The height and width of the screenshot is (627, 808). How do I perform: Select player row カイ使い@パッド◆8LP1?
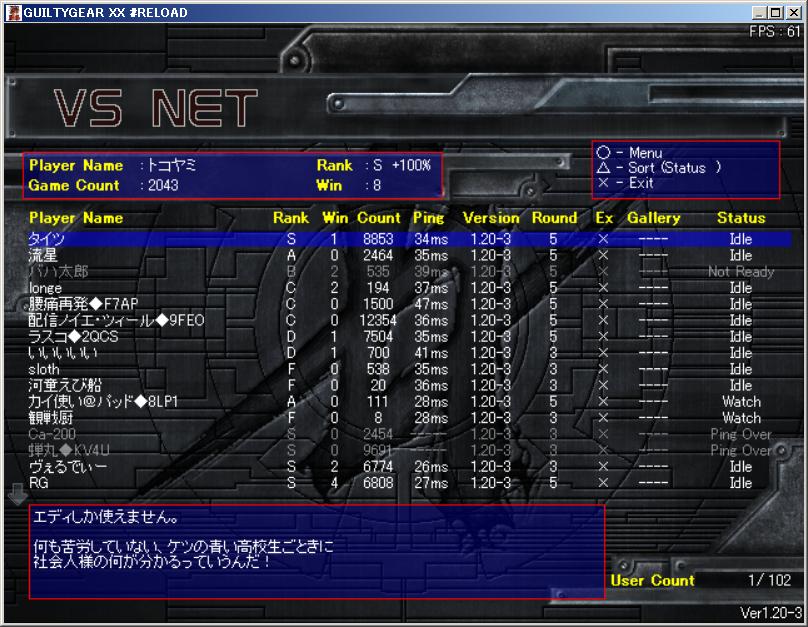click(410, 402)
